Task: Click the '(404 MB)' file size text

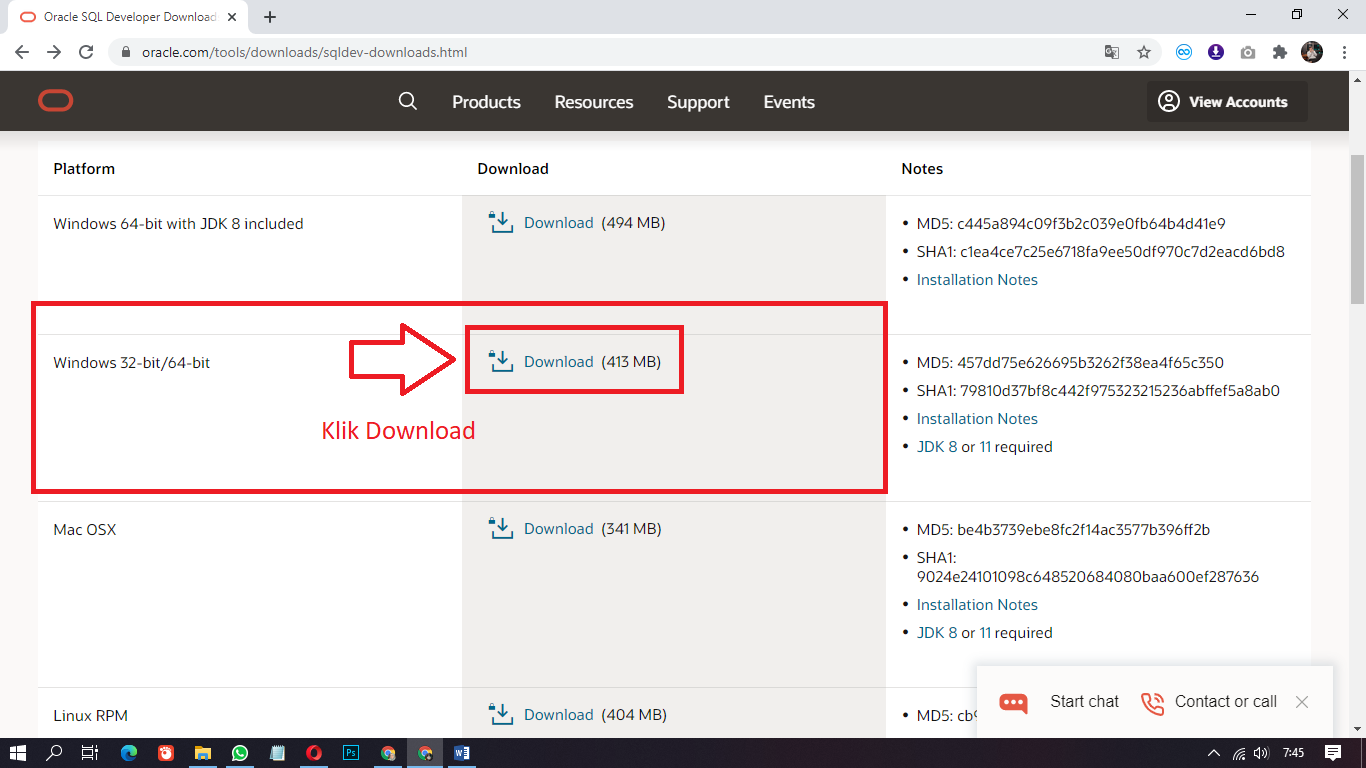Action: pos(634,715)
